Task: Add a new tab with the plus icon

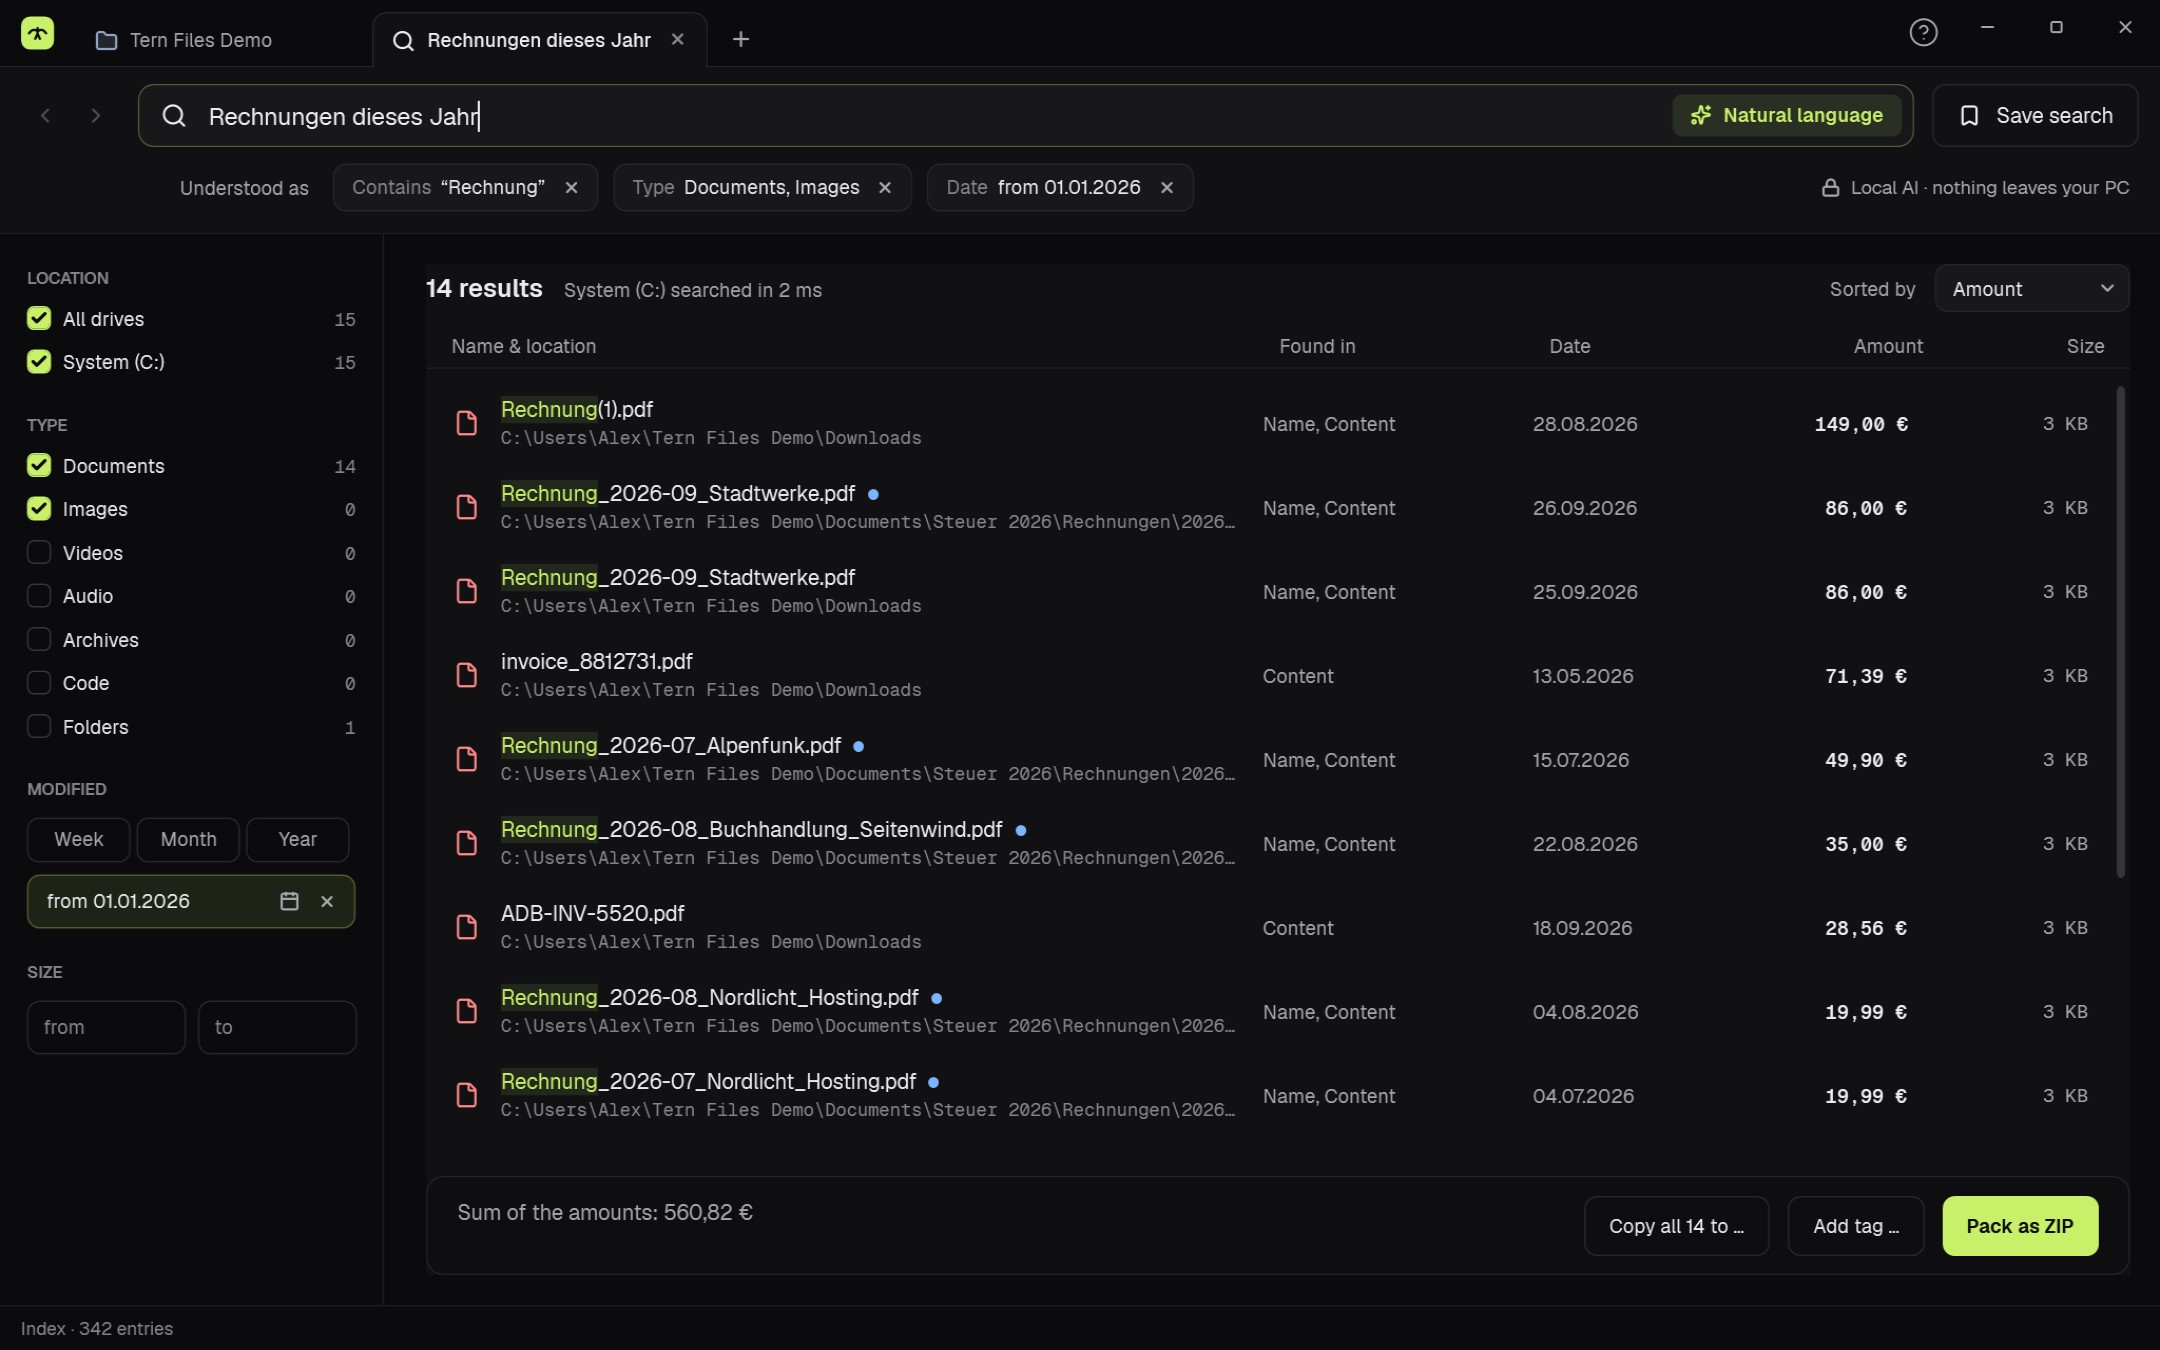Action: click(740, 39)
